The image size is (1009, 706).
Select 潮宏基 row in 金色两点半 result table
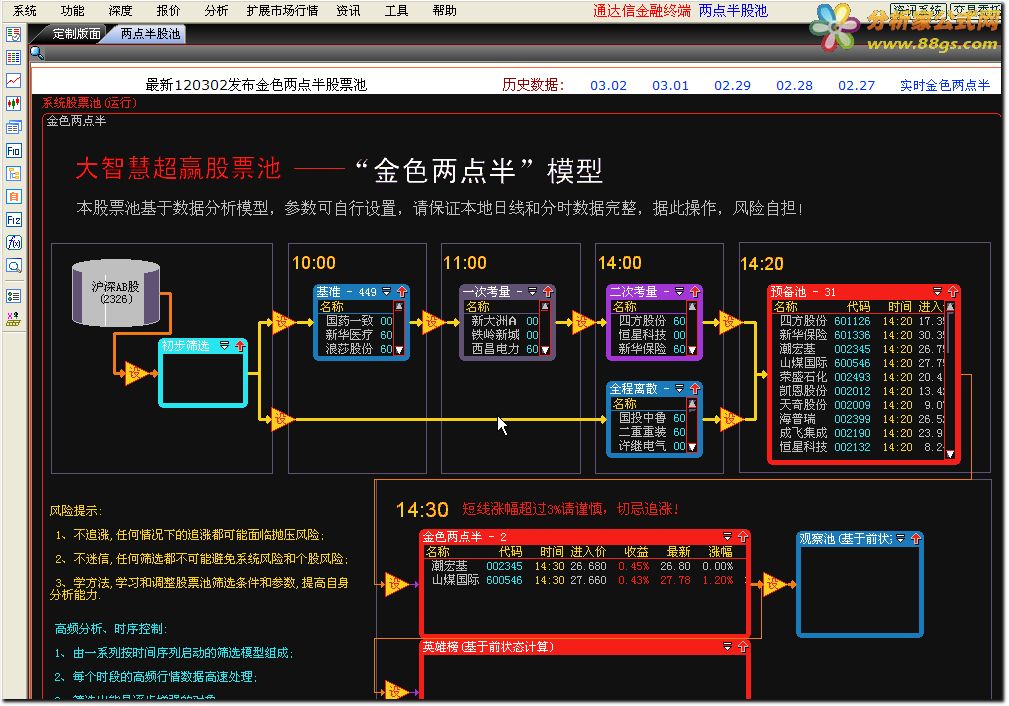pos(583,566)
